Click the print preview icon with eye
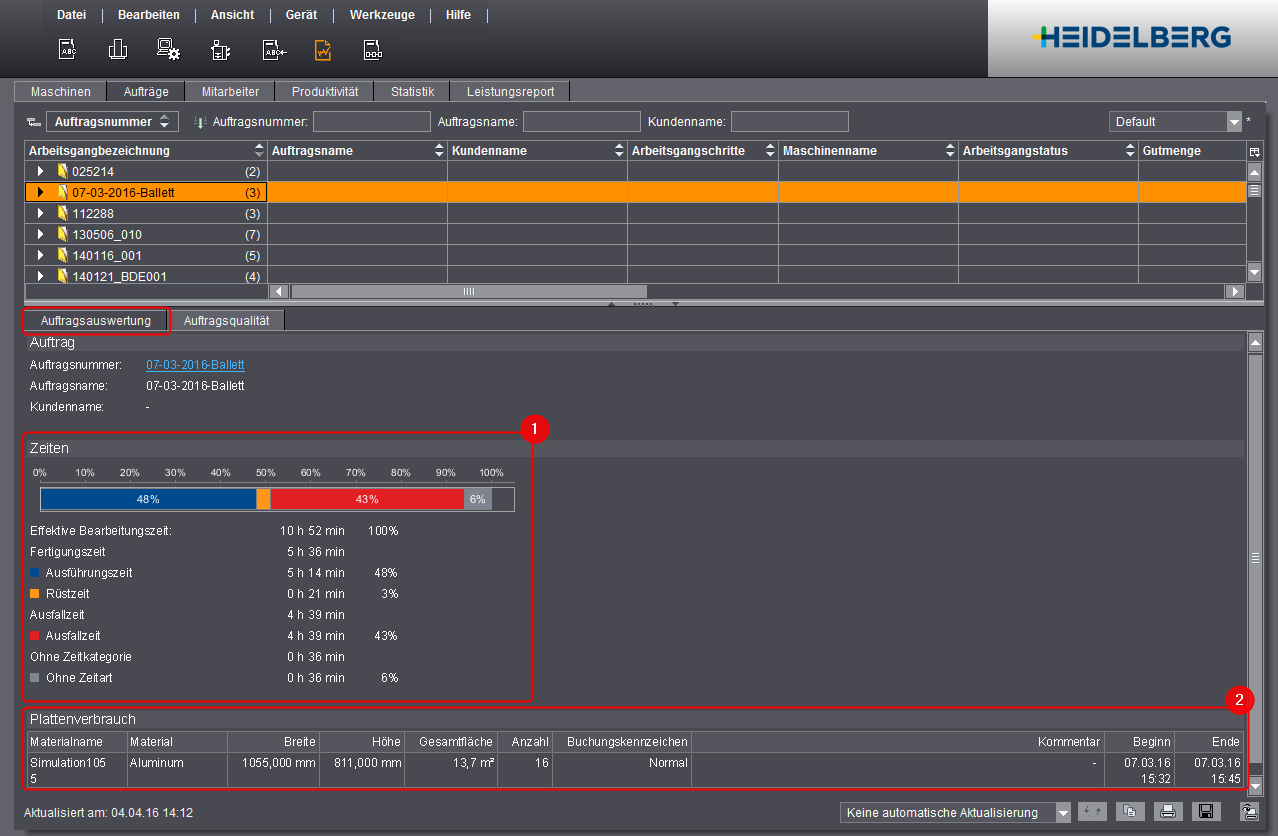Image resolution: width=1278 pixels, height=836 pixels. [1249, 812]
